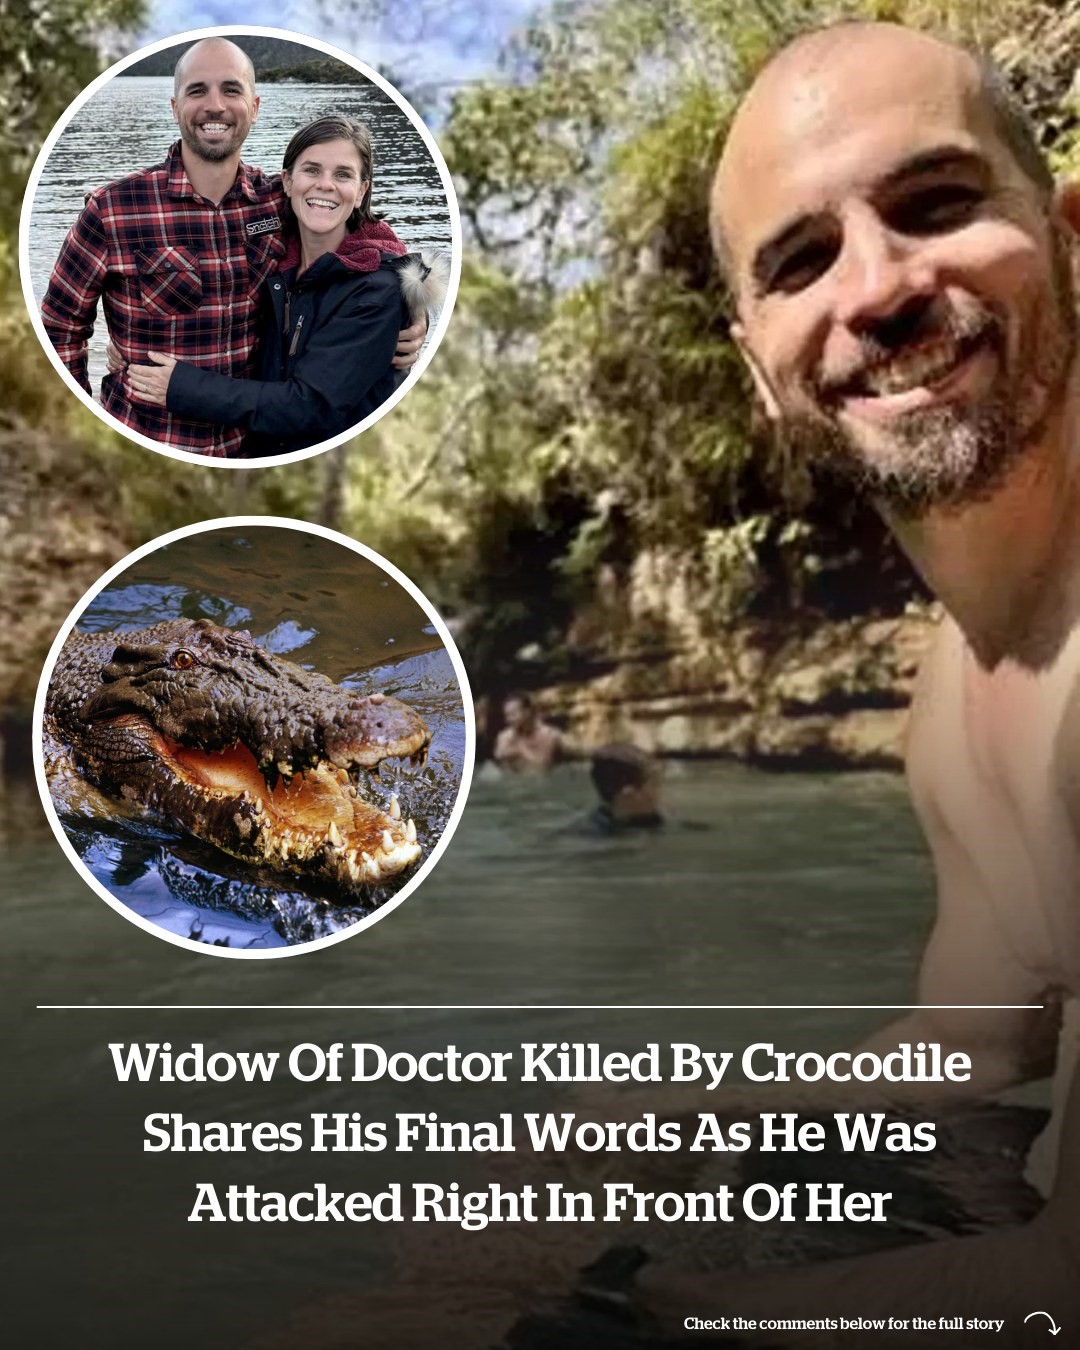Viewport: 1080px width, 1350px height.
Task: Click the "snatch" logo on the plaid shirt
Action: [263, 225]
